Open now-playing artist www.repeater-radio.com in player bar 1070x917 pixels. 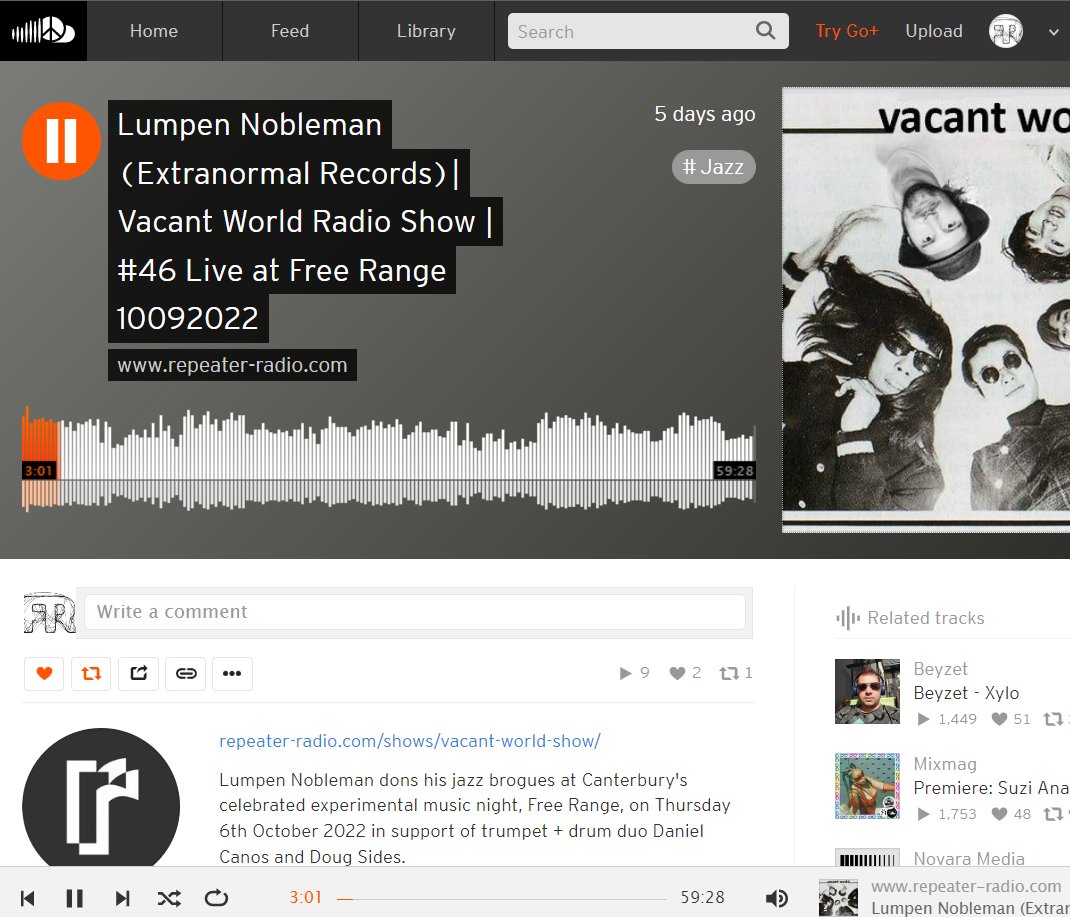coord(966,886)
